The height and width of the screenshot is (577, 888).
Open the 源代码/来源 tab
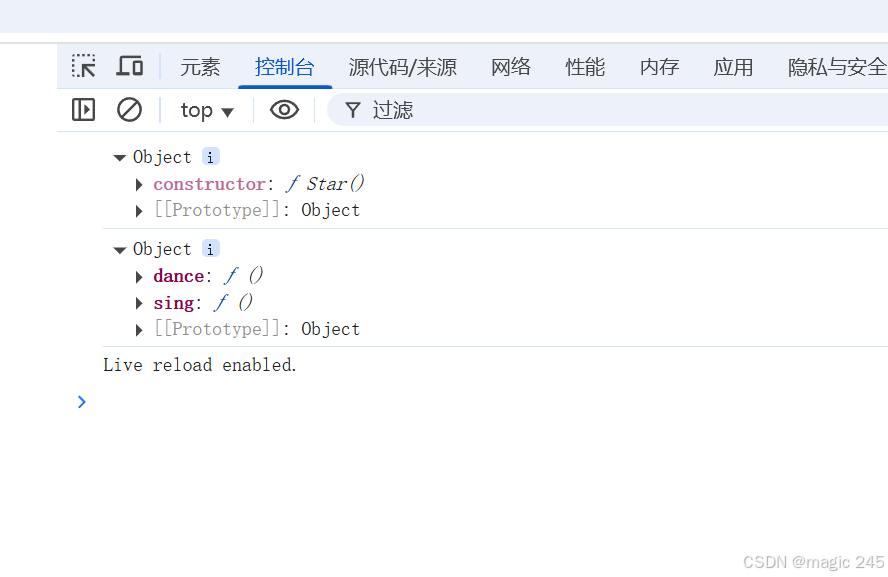pyautogui.click(x=403, y=67)
